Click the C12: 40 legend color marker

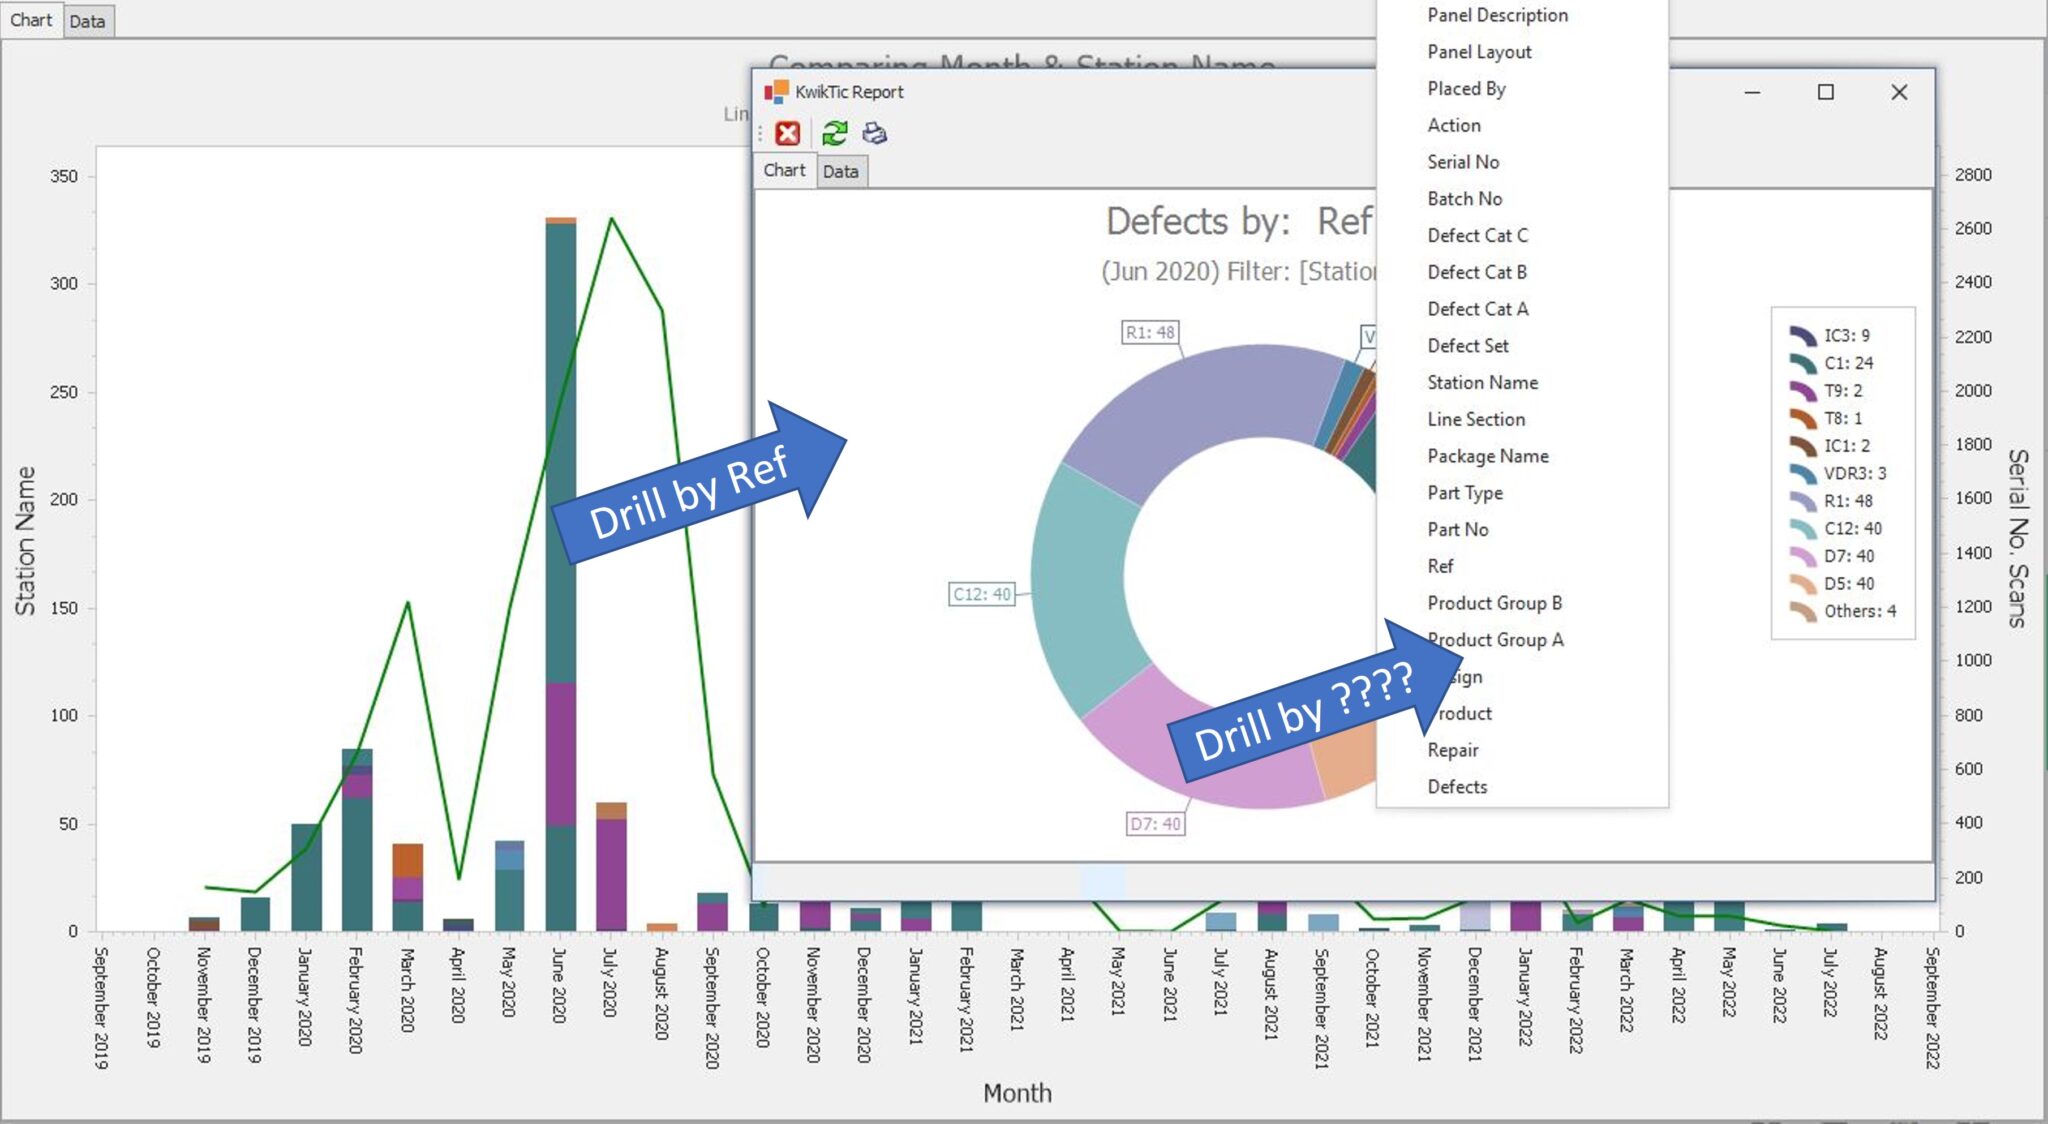[1803, 528]
